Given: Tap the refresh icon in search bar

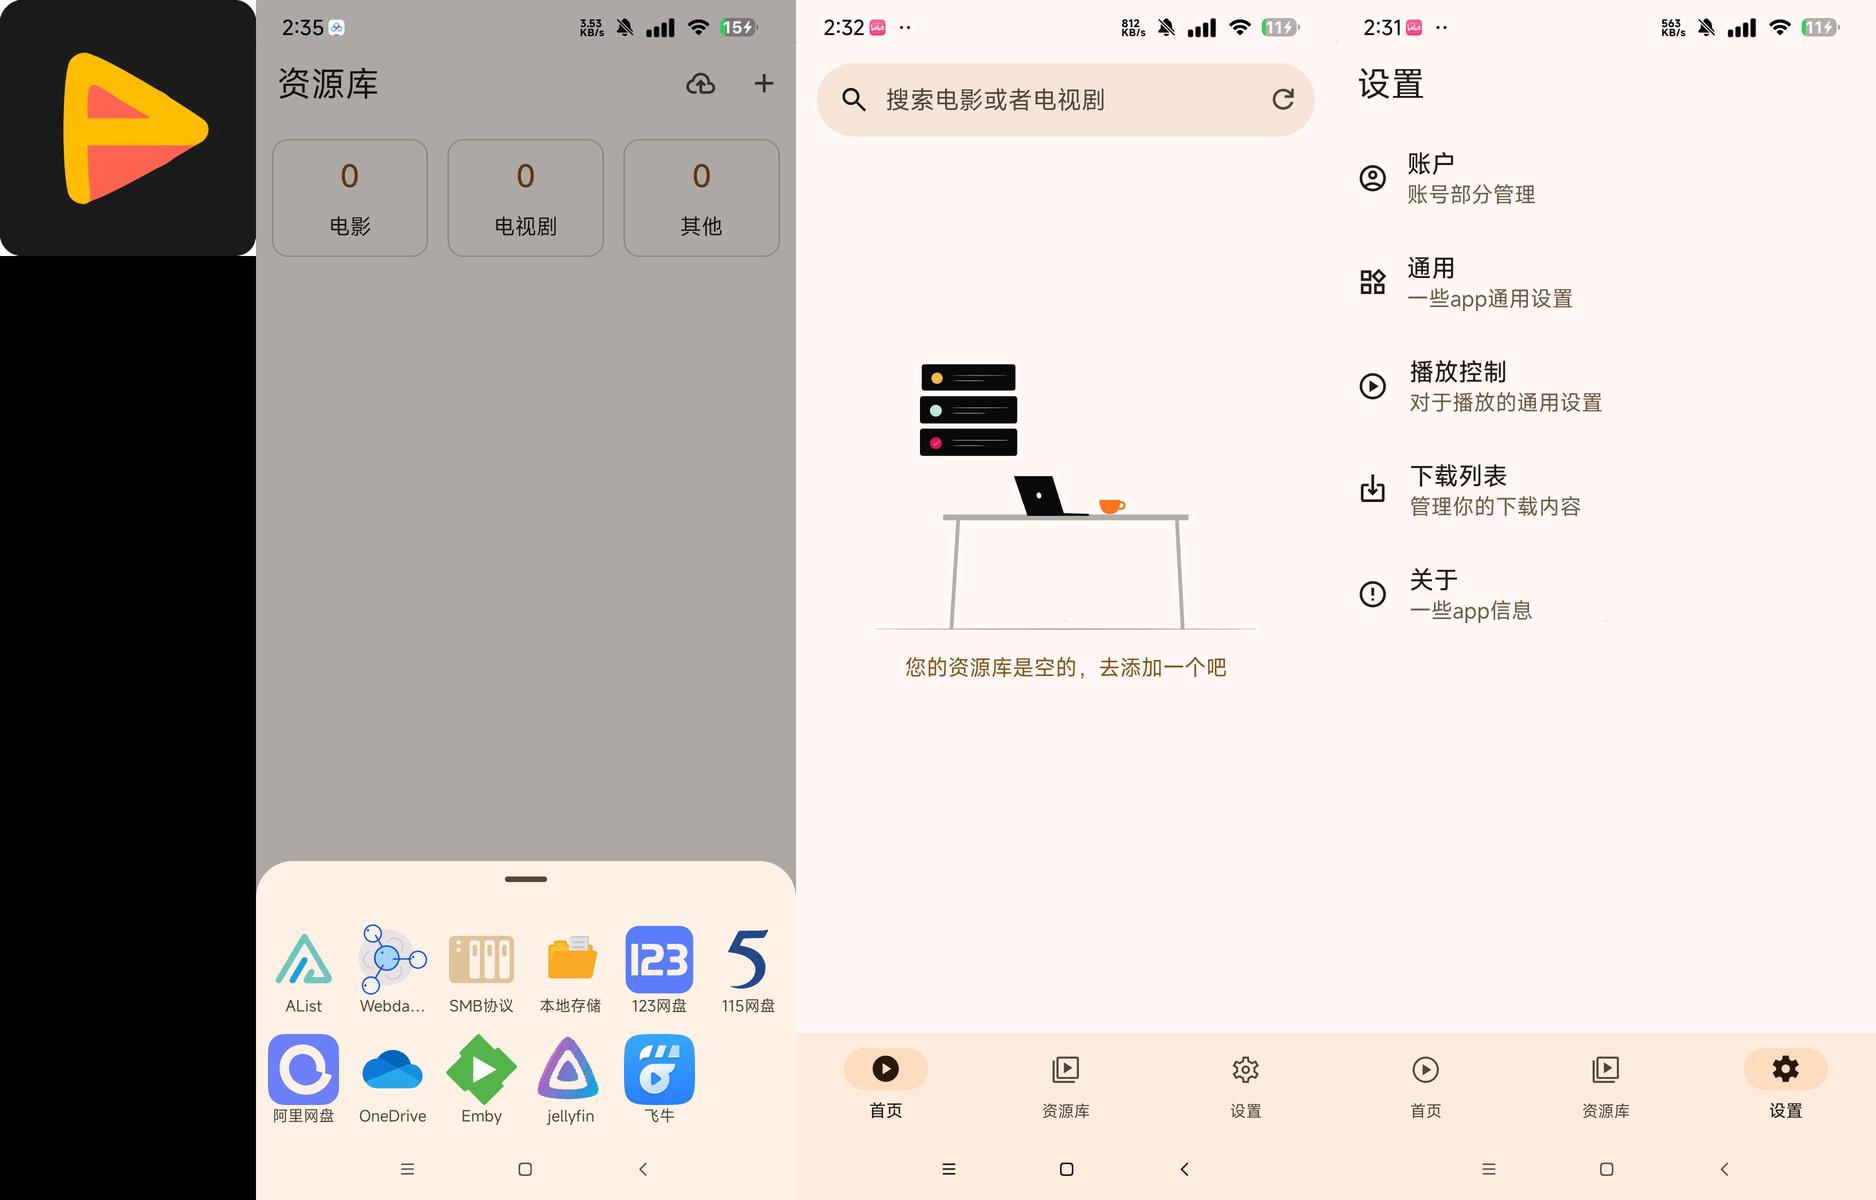Looking at the screenshot, I should coord(1283,99).
